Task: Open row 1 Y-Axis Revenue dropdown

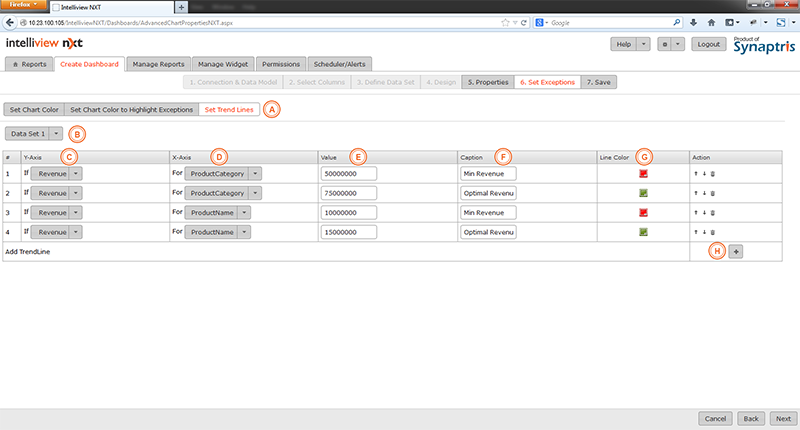Action: point(76,173)
